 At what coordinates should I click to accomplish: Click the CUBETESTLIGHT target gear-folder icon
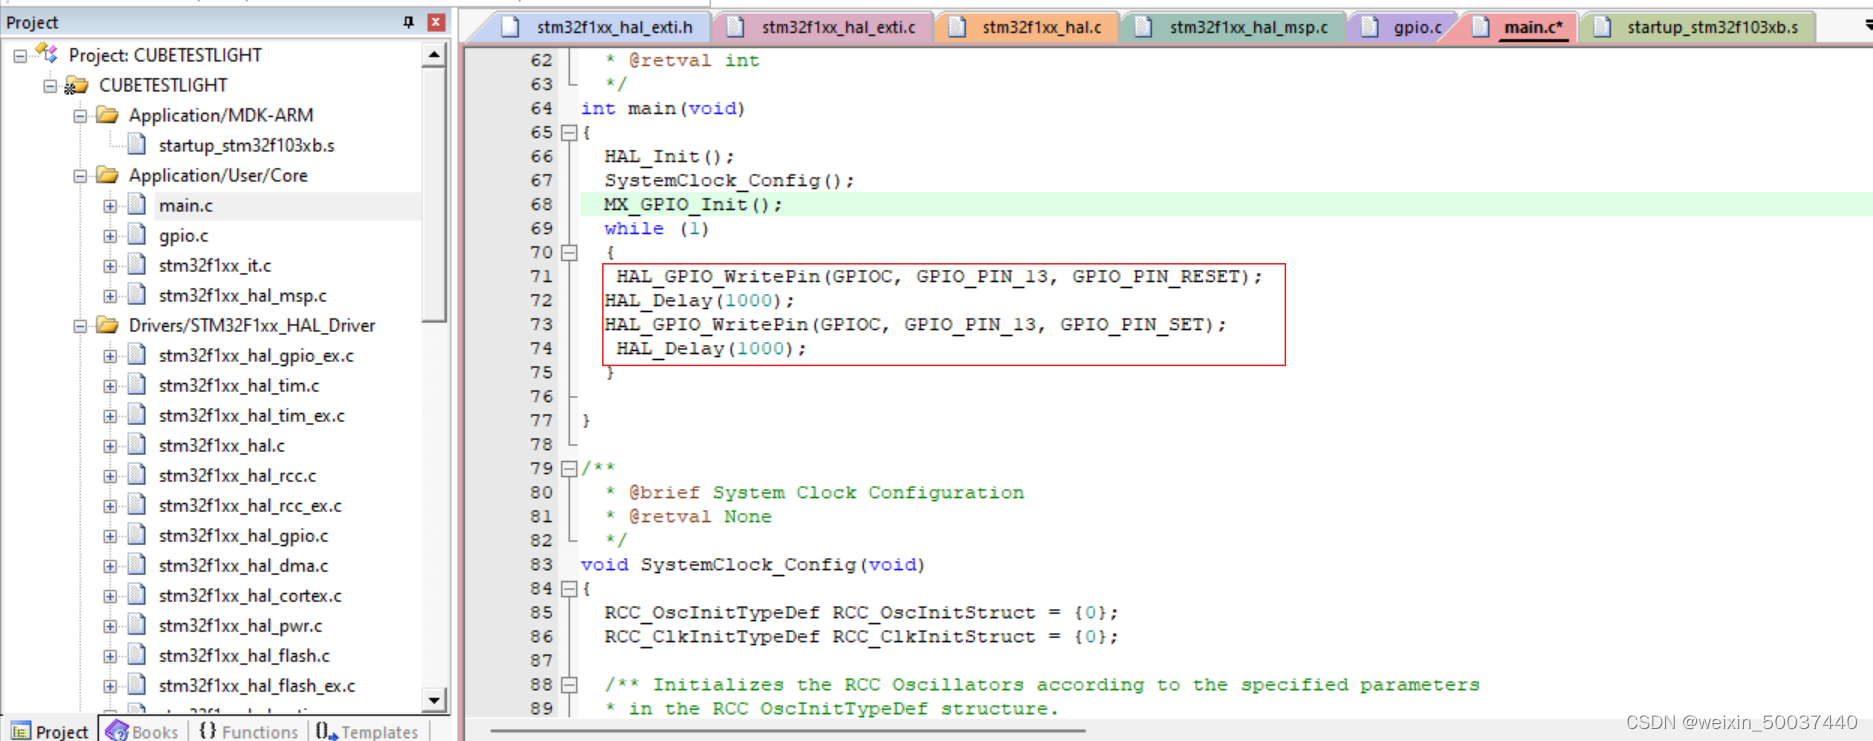tap(76, 86)
